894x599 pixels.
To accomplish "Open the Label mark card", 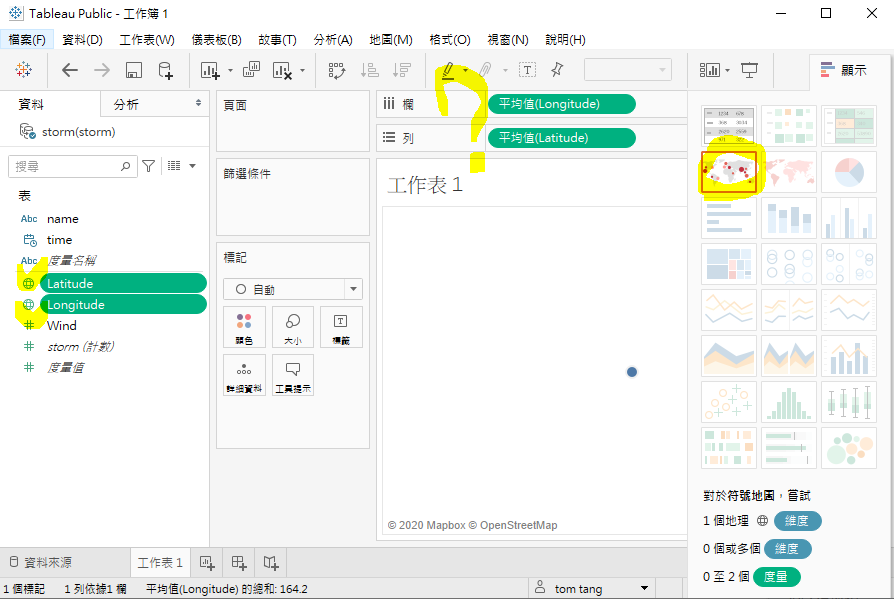I will [x=341, y=327].
